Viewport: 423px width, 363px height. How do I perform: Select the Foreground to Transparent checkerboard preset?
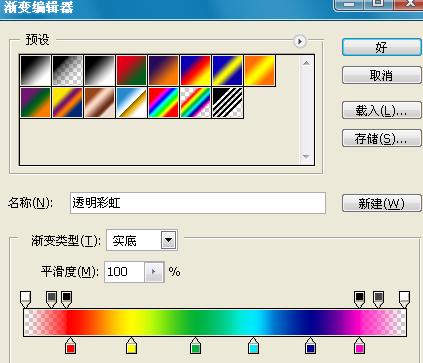click(x=67, y=70)
